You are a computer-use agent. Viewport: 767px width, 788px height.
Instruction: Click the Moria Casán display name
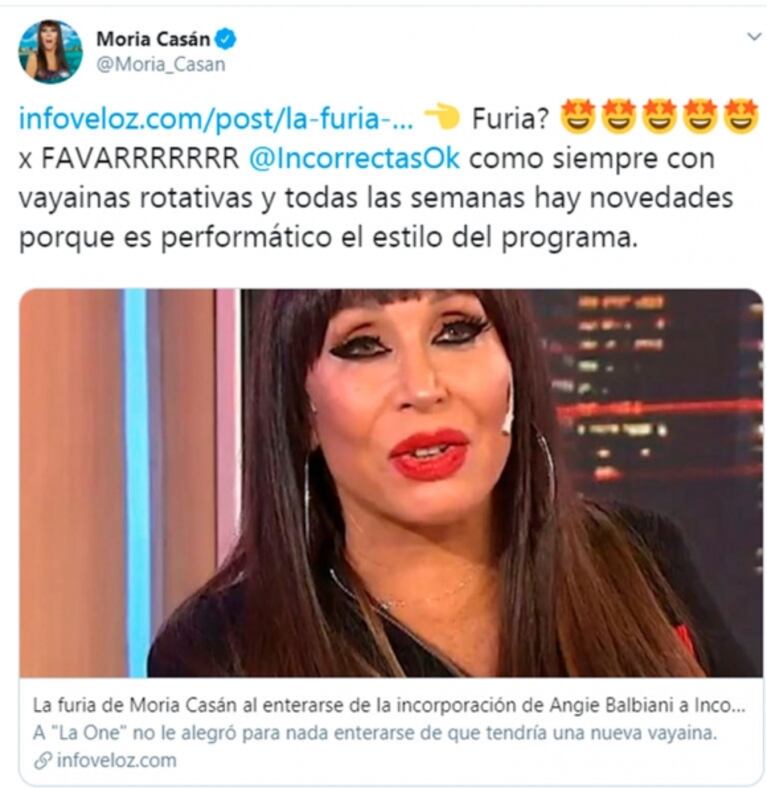pyautogui.click(x=153, y=39)
